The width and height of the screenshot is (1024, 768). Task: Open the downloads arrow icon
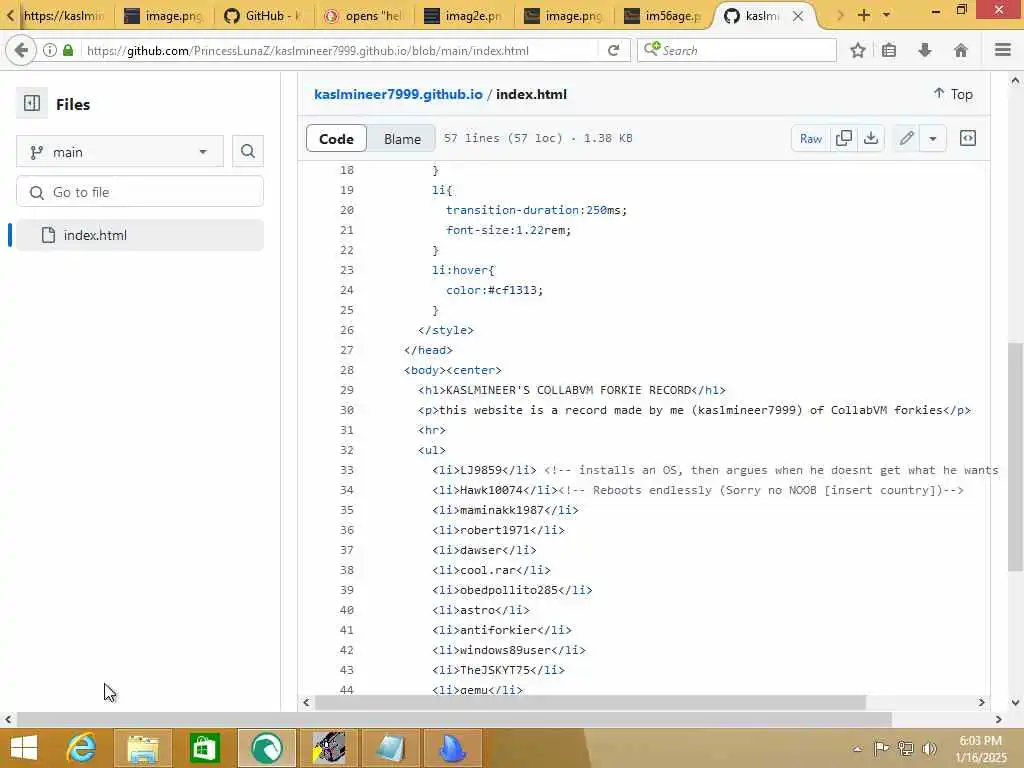(925, 50)
